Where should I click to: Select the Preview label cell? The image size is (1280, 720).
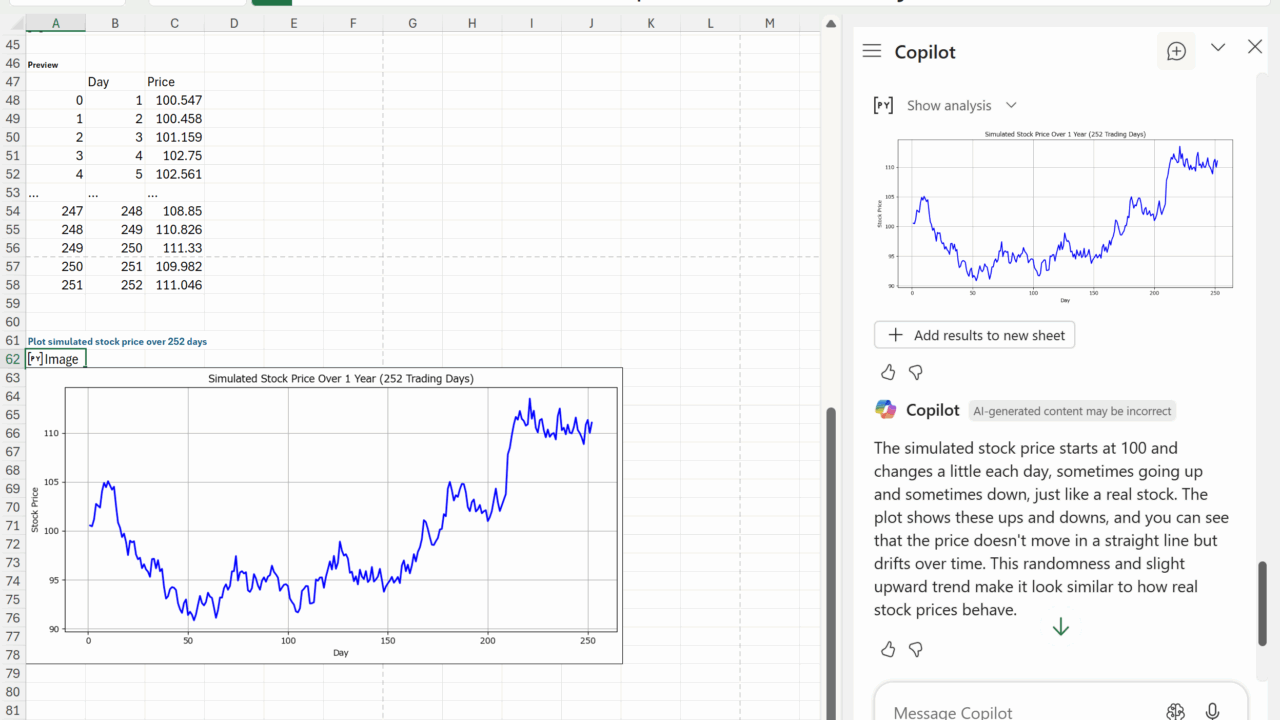56,64
